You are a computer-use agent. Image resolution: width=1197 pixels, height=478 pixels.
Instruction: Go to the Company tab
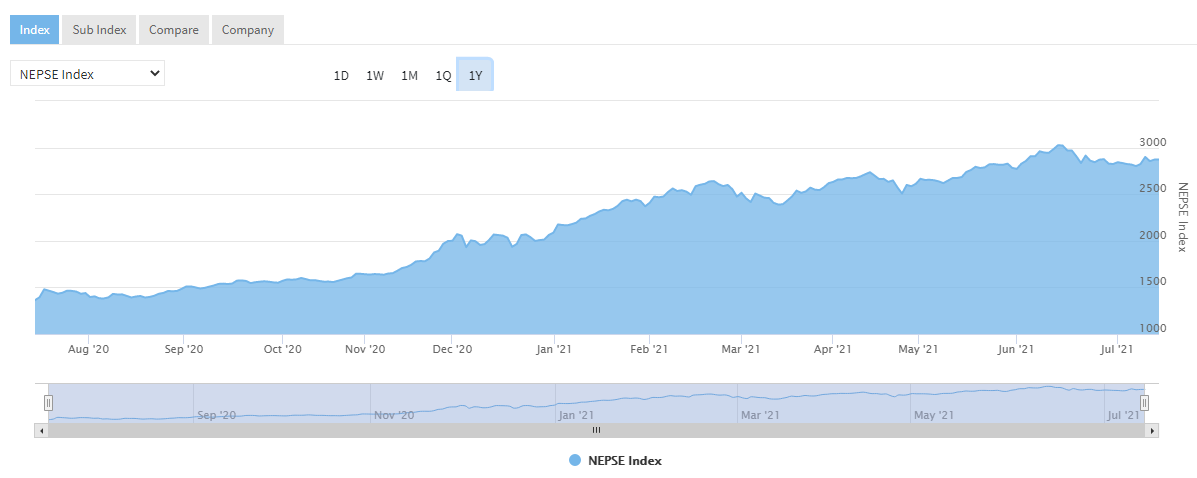tap(247, 30)
